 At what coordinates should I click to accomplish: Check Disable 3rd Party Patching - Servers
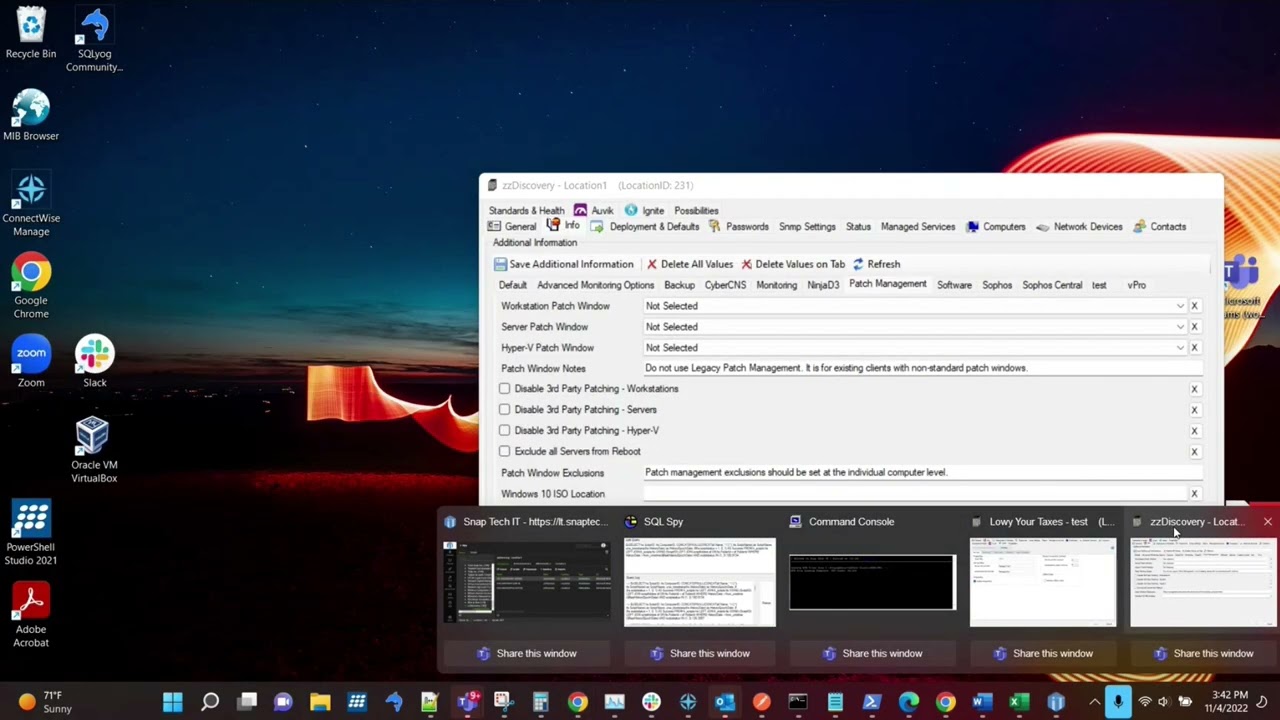coord(505,410)
